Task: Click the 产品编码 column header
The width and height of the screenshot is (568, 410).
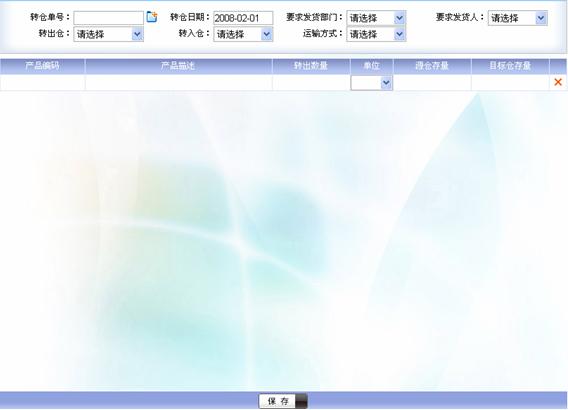Action: tap(42, 66)
